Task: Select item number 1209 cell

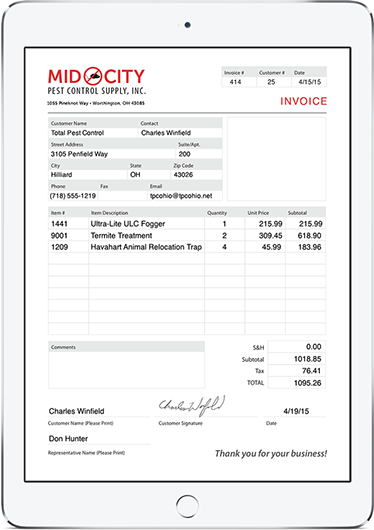Action: pyautogui.click(x=68, y=247)
